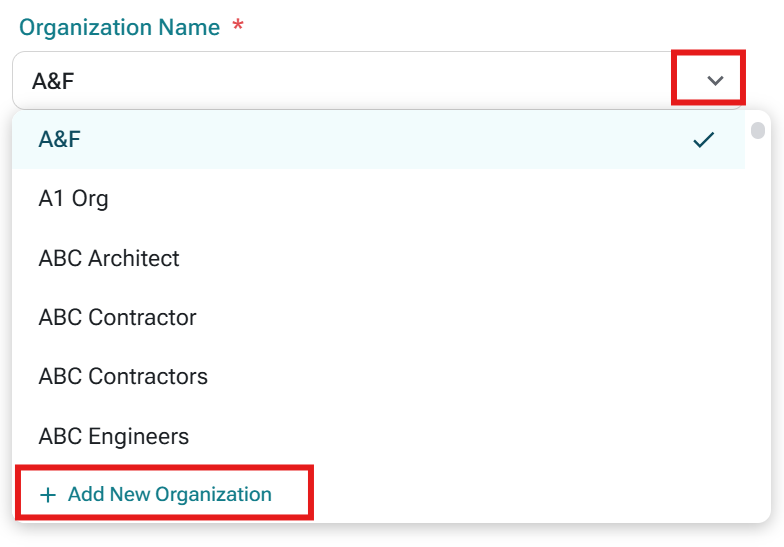Focus the Organization Name combo box field
Viewport: 784px width, 547px height.
[378, 80]
